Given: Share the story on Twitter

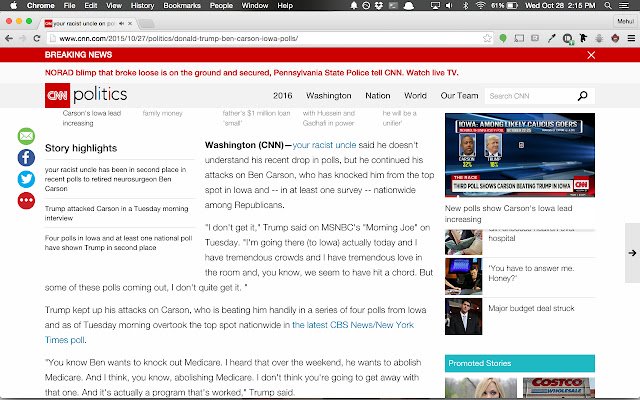Looking at the screenshot, I should (x=26, y=179).
